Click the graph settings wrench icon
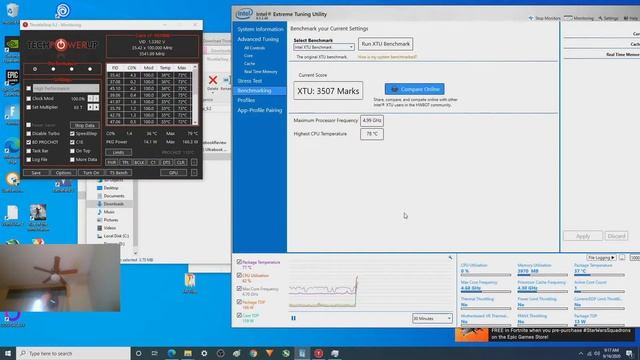This screenshot has height=360, width=640. [x=450, y=258]
